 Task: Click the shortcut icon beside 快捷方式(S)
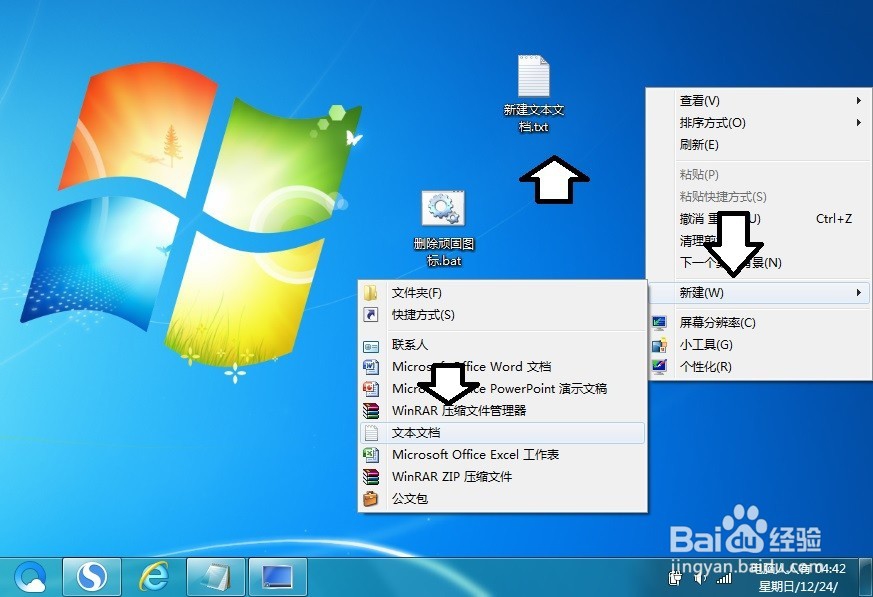pyautogui.click(x=371, y=315)
